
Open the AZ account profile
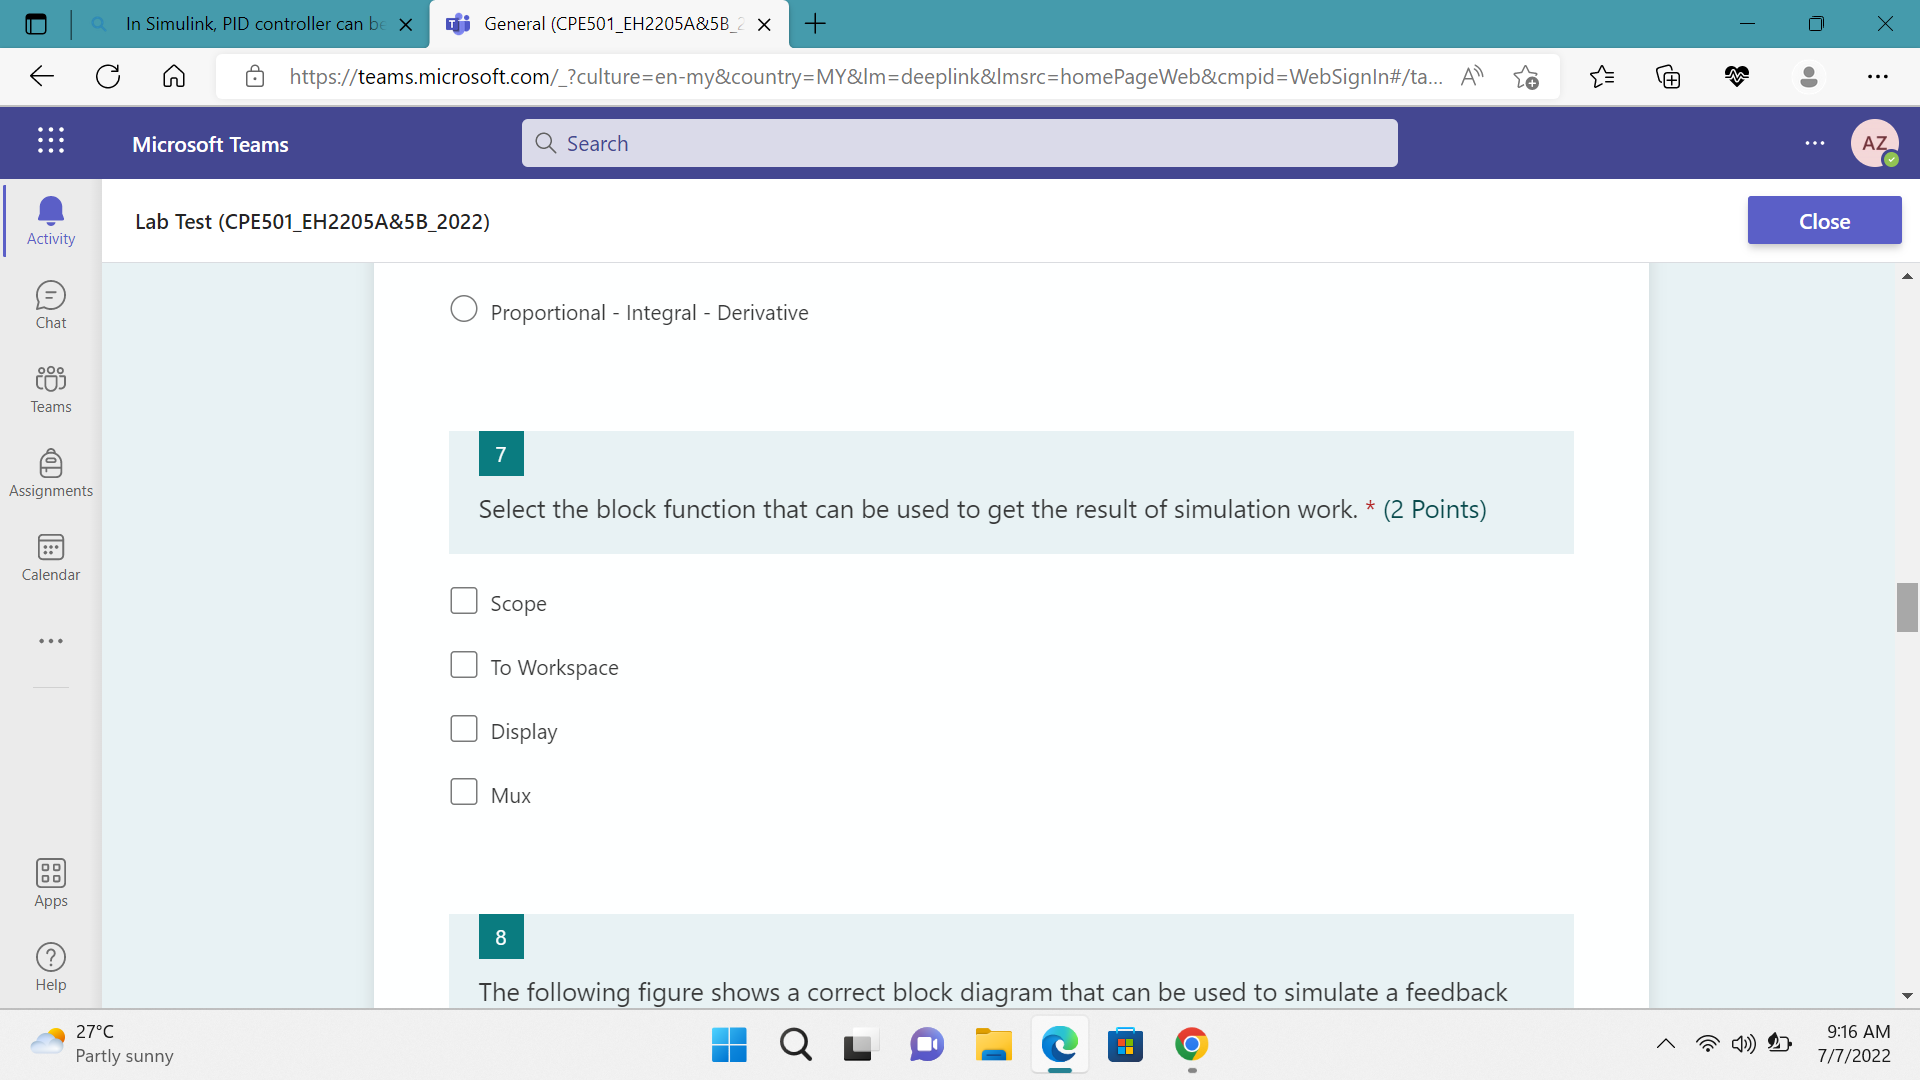coord(1875,143)
